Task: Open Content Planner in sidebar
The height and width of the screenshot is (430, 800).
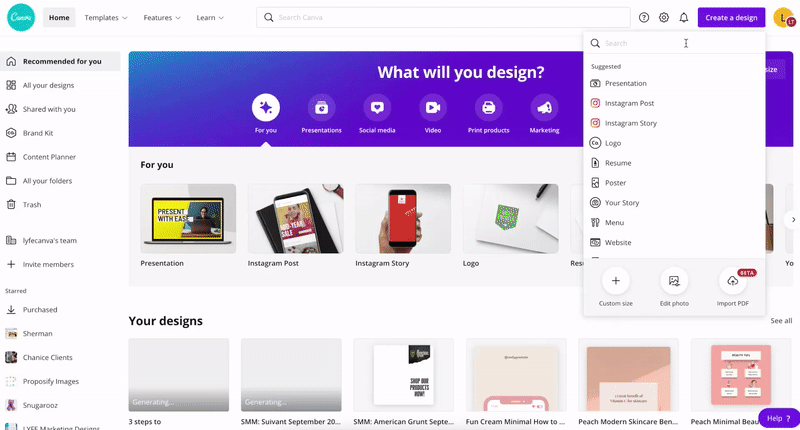Action: (x=60, y=157)
